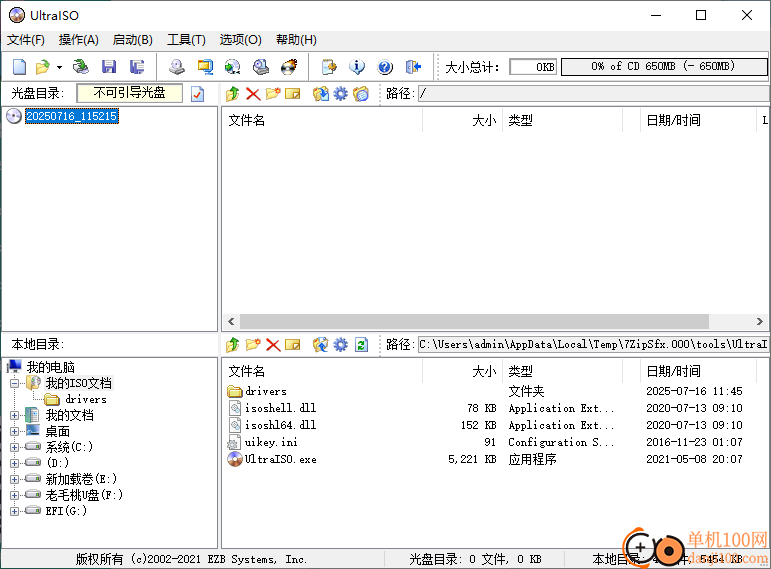Viewport: 771px width, 569px height.
Task: Click the local path field C:\Users\admin
Action: (x=593, y=344)
